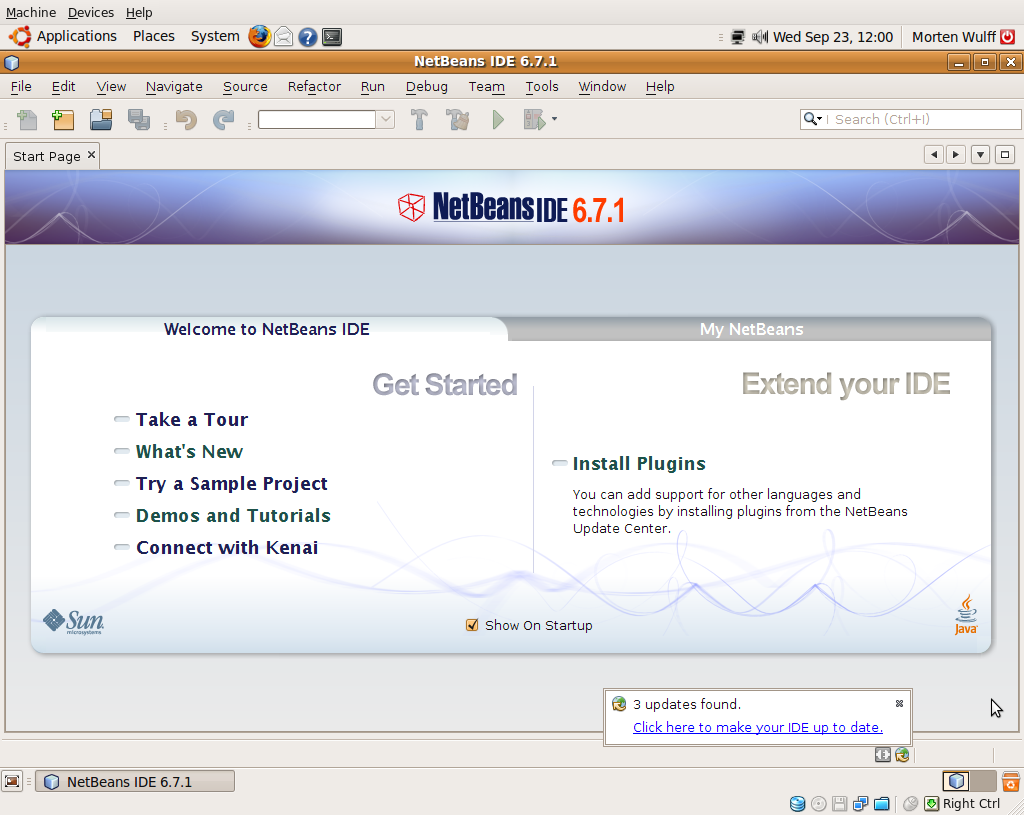Select the Welcome to NetBeans IDE tab
The height and width of the screenshot is (815, 1024).
pyautogui.click(x=266, y=329)
